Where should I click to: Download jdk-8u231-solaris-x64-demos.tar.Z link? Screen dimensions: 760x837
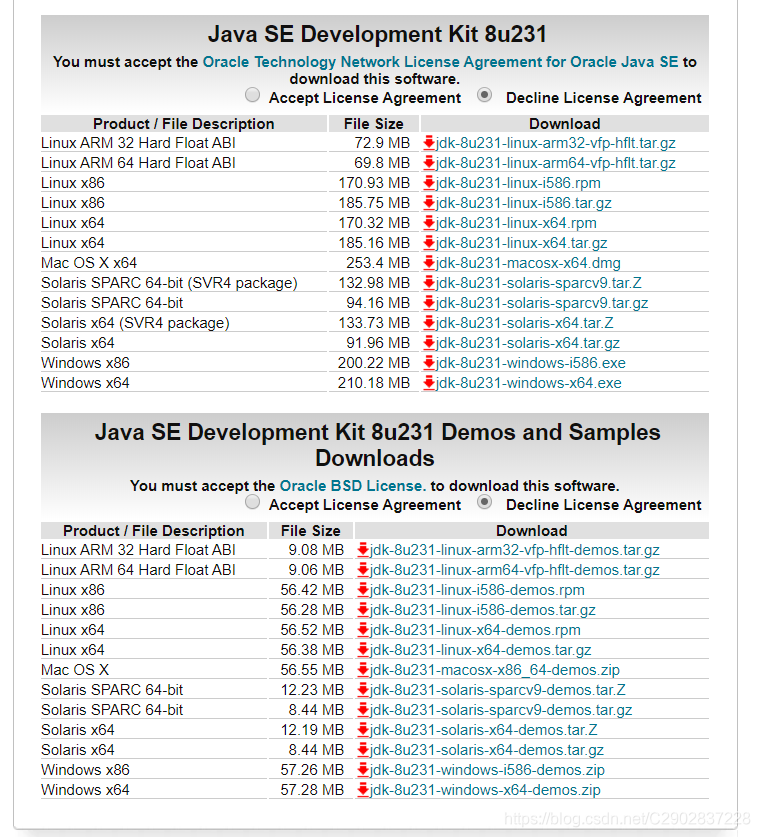point(484,730)
